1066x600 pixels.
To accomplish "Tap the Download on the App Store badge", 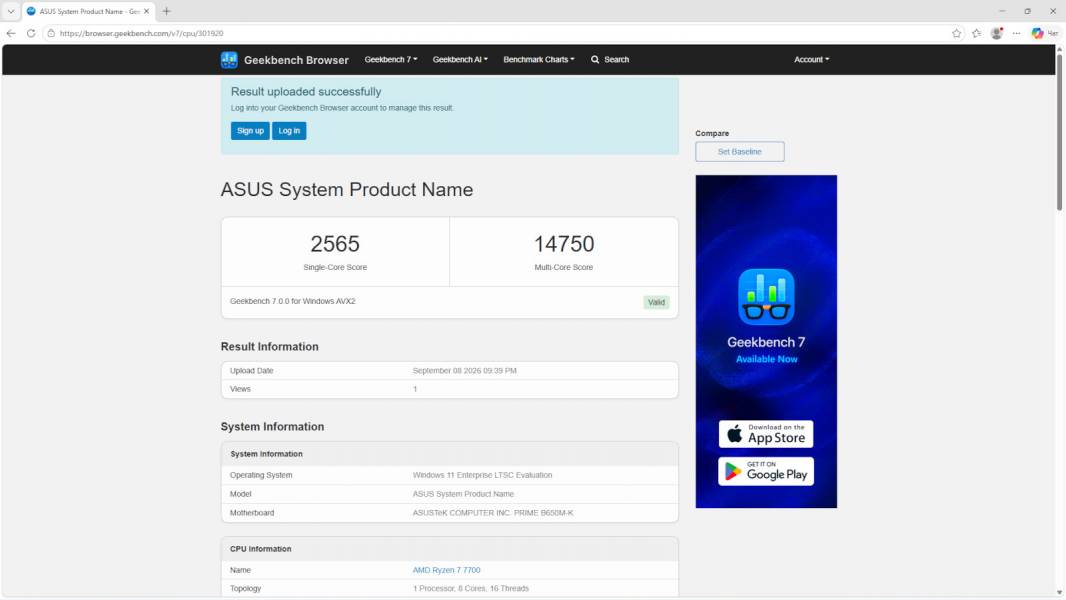I will [x=766, y=434].
